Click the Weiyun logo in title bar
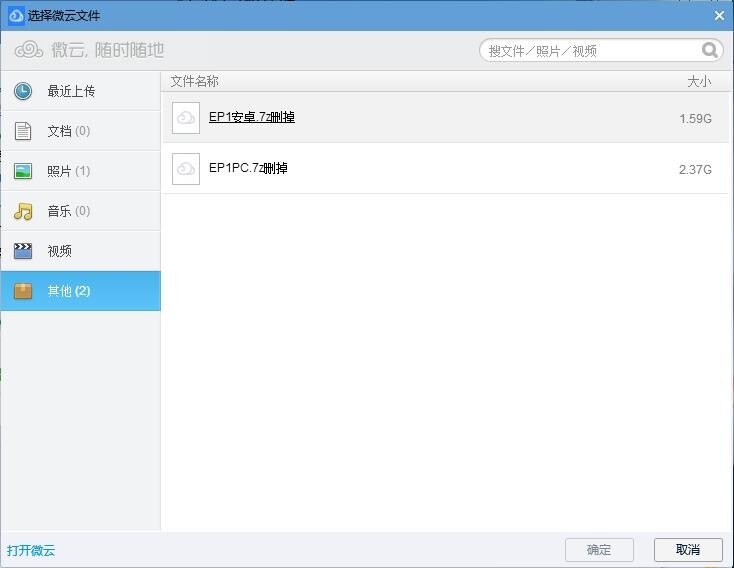 (15, 15)
